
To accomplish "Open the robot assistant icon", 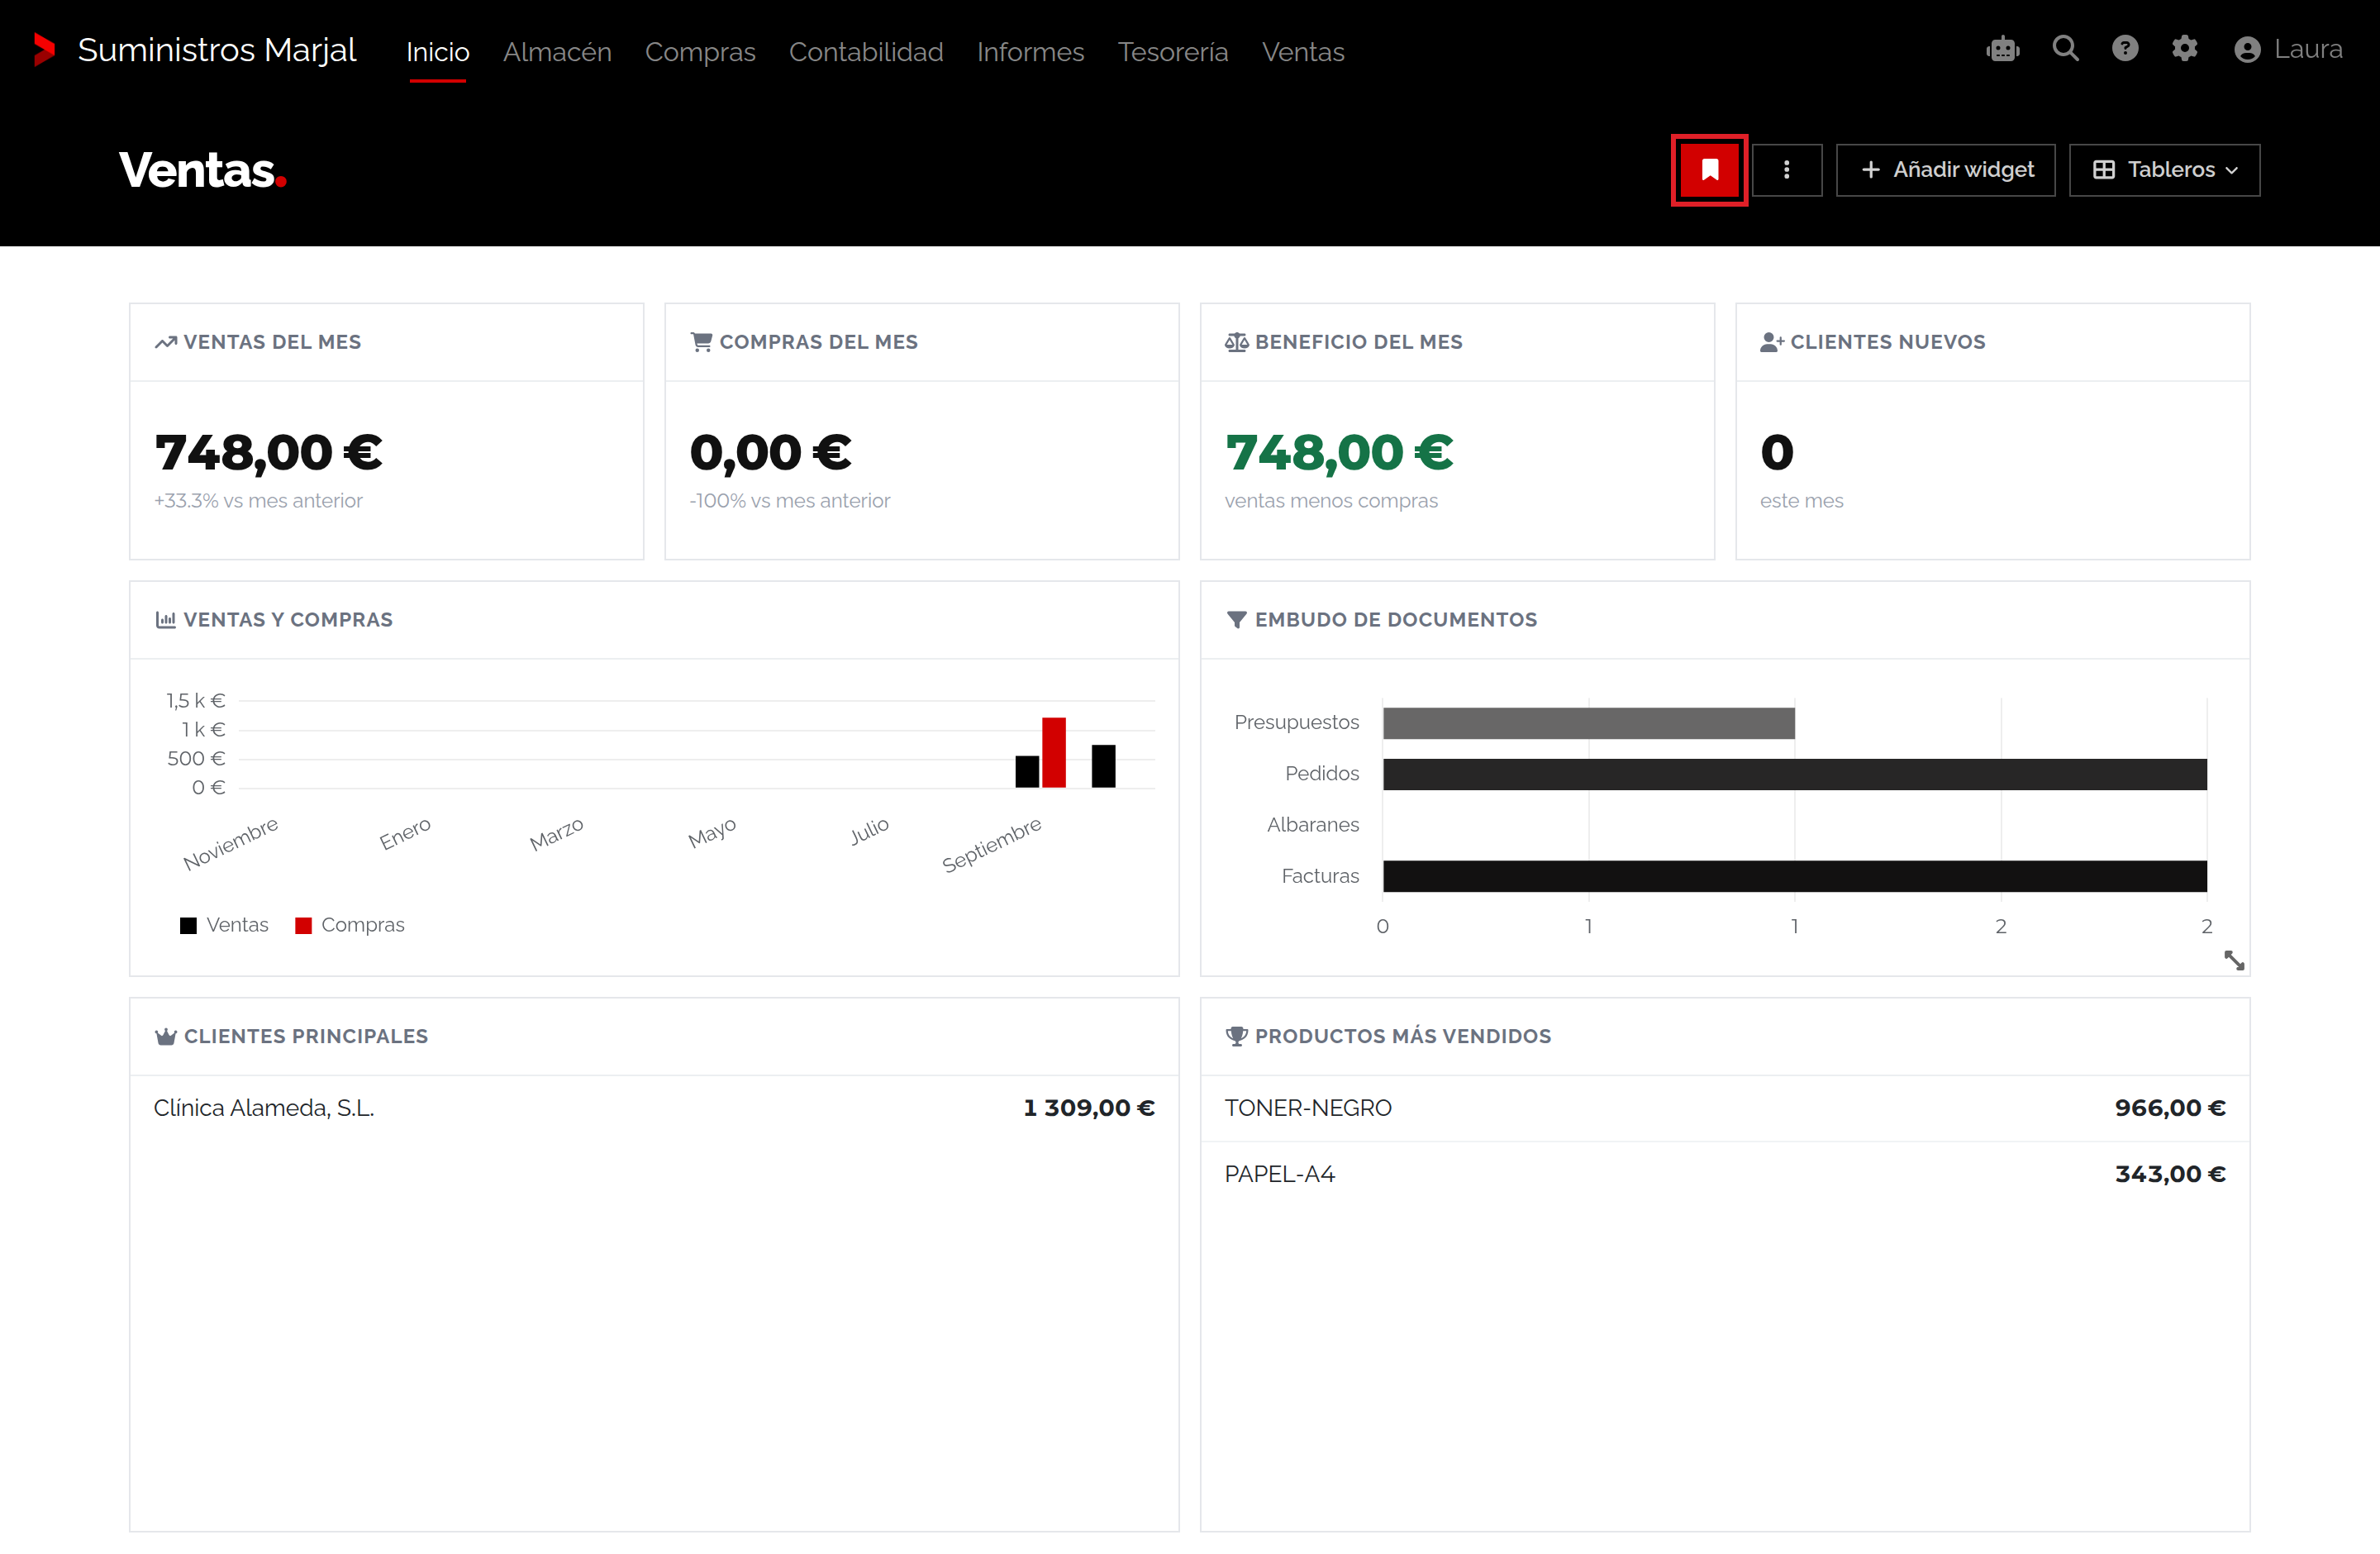I will click(x=2003, y=49).
